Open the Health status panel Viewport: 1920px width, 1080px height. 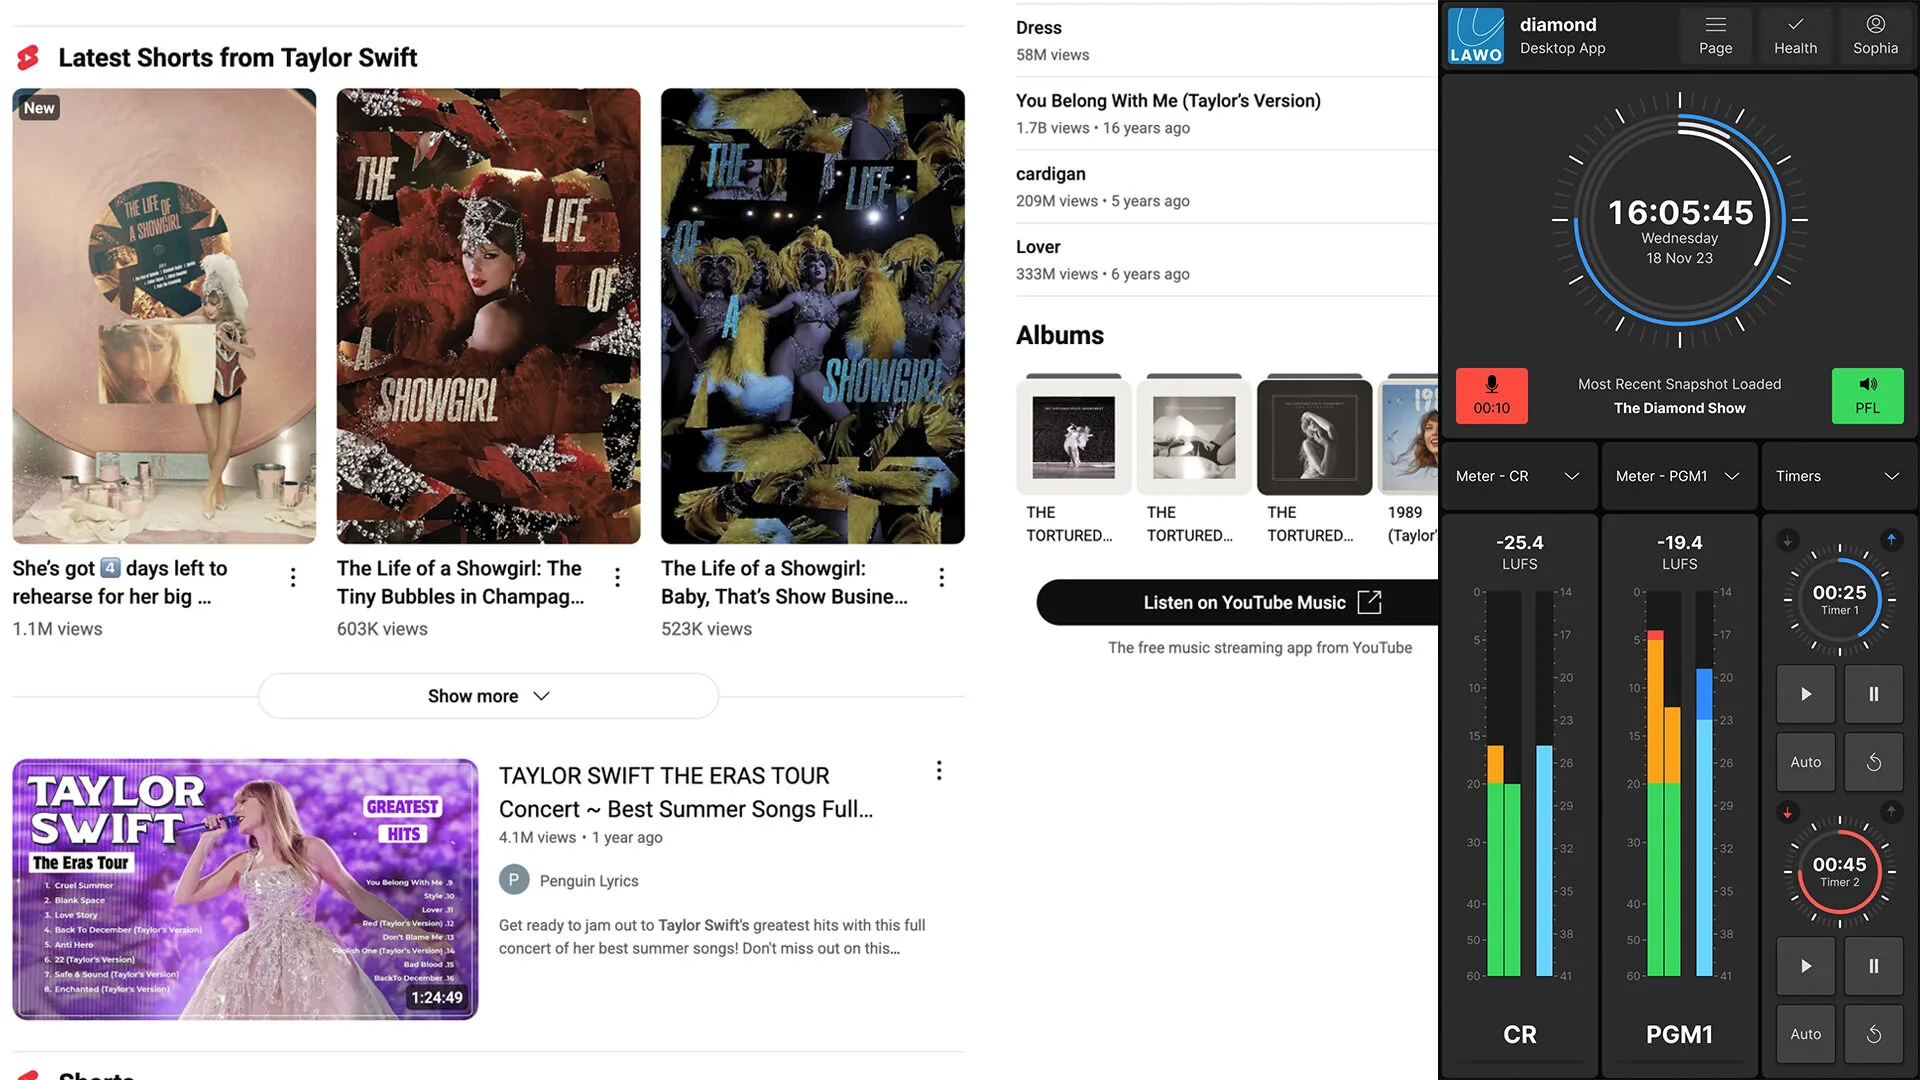[x=1795, y=36]
